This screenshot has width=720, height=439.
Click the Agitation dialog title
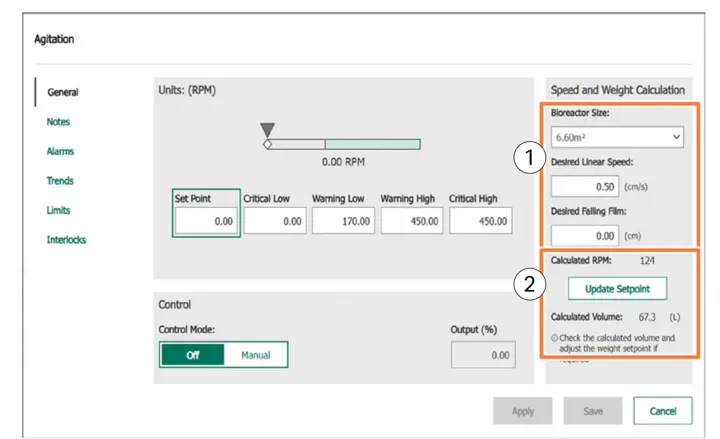click(54, 39)
